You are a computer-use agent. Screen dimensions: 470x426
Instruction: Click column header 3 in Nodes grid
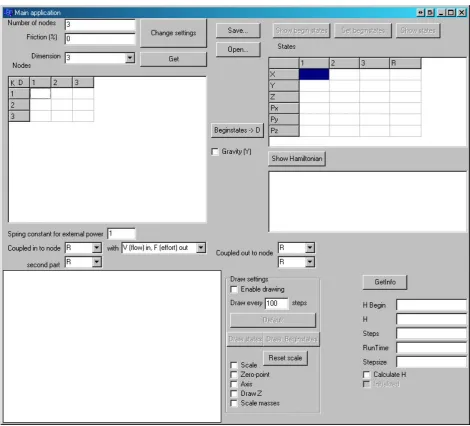pos(83,83)
